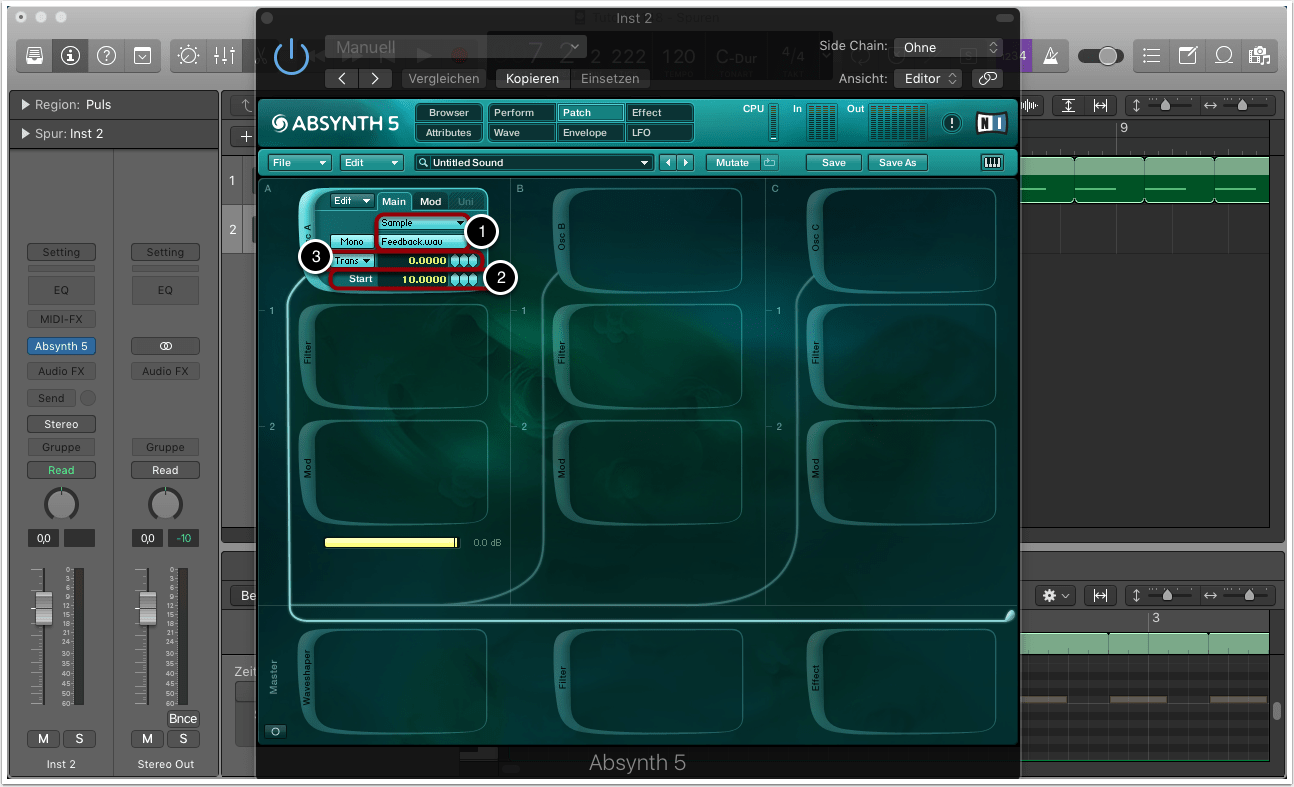Open the Manuell preset dropdown
Image resolution: width=1294 pixels, height=787 pixels.
tap(455, 48)
